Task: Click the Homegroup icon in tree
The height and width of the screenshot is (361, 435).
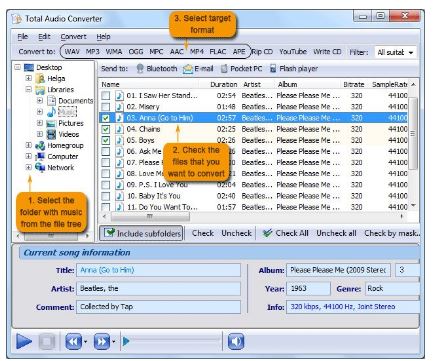Action: coord(40,146)
